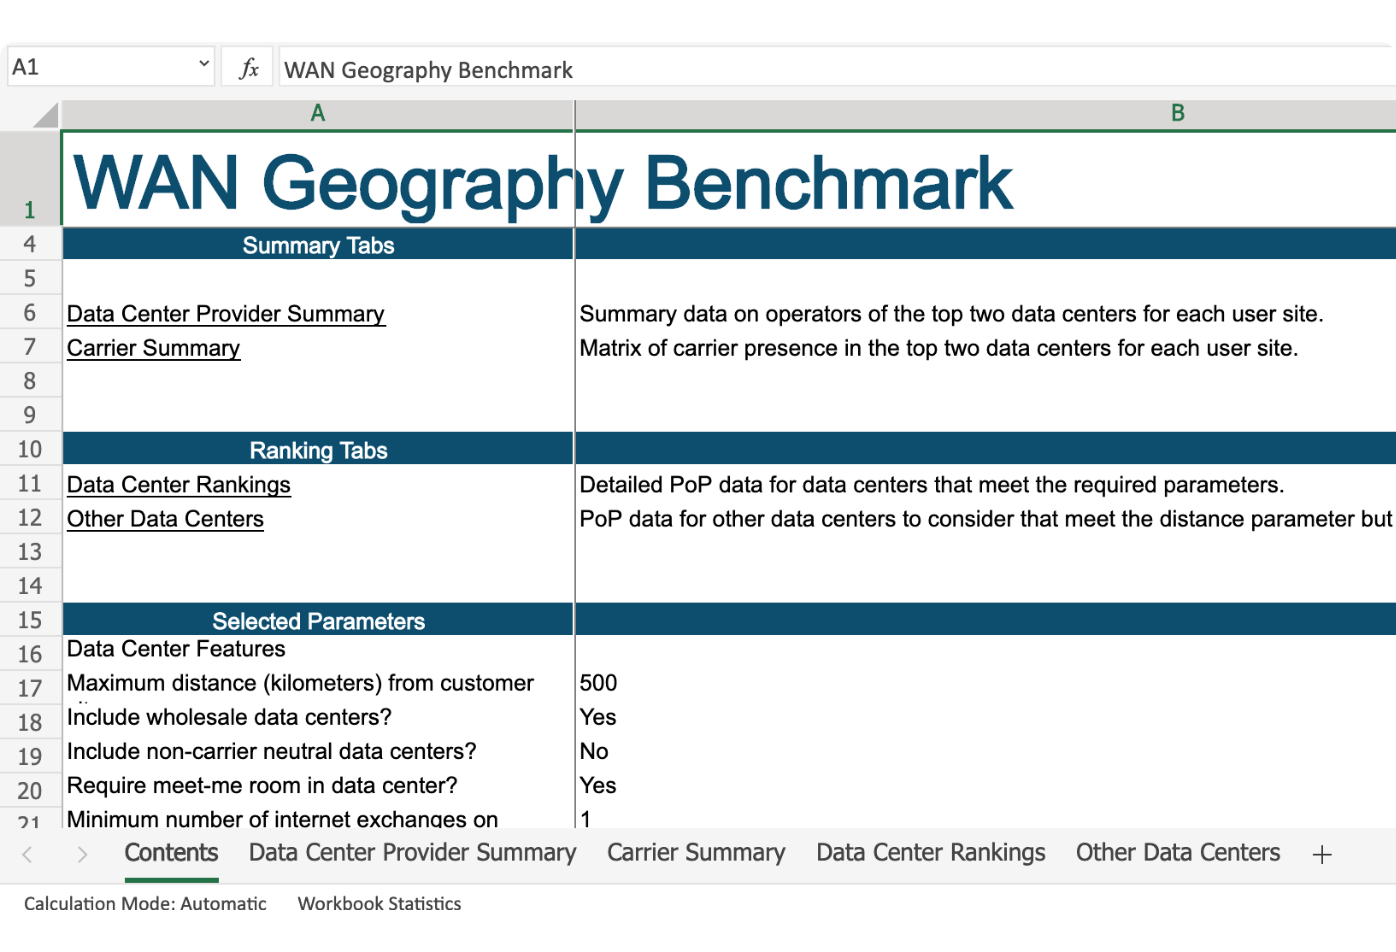Image resolution: width=1396 pixels, height=952 pixels.
Task: Click the previous sheet navigation arrow
Action: click(27, 854)
